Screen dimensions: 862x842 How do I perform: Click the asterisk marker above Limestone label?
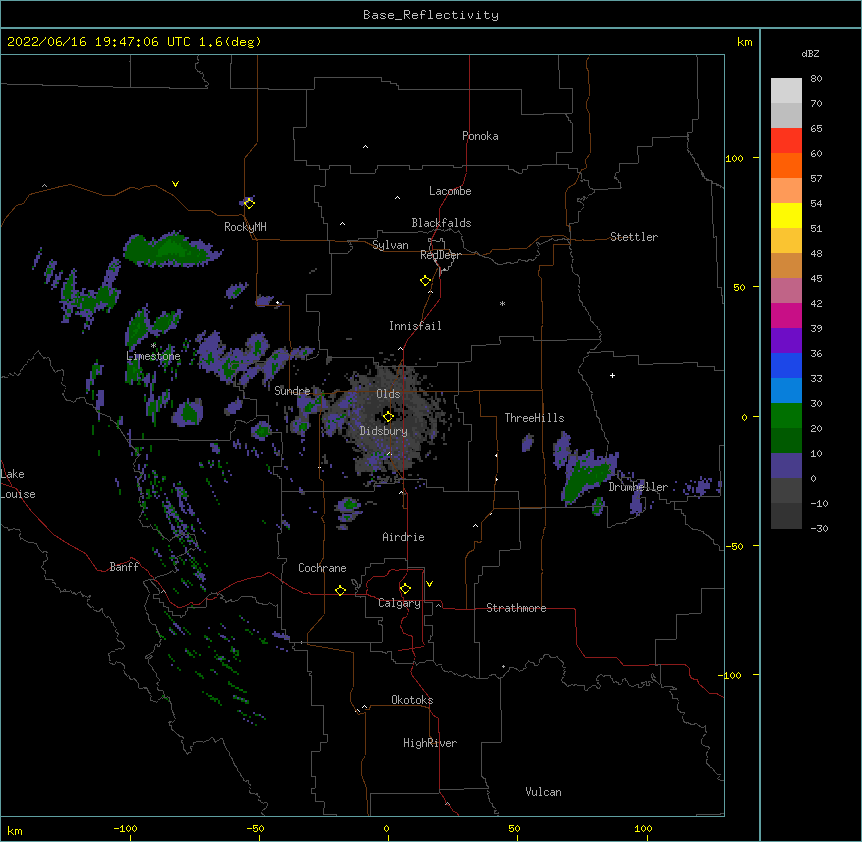coord(153,345)
